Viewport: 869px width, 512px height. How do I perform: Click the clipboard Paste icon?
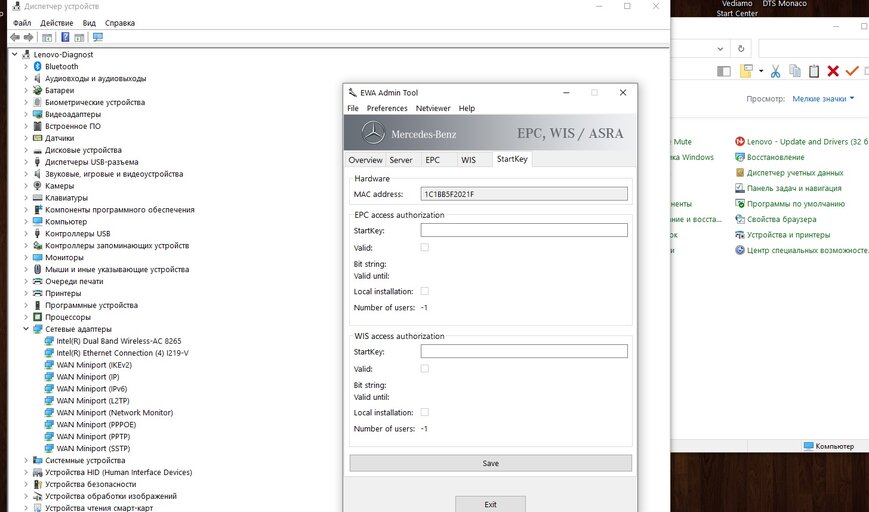814,71
